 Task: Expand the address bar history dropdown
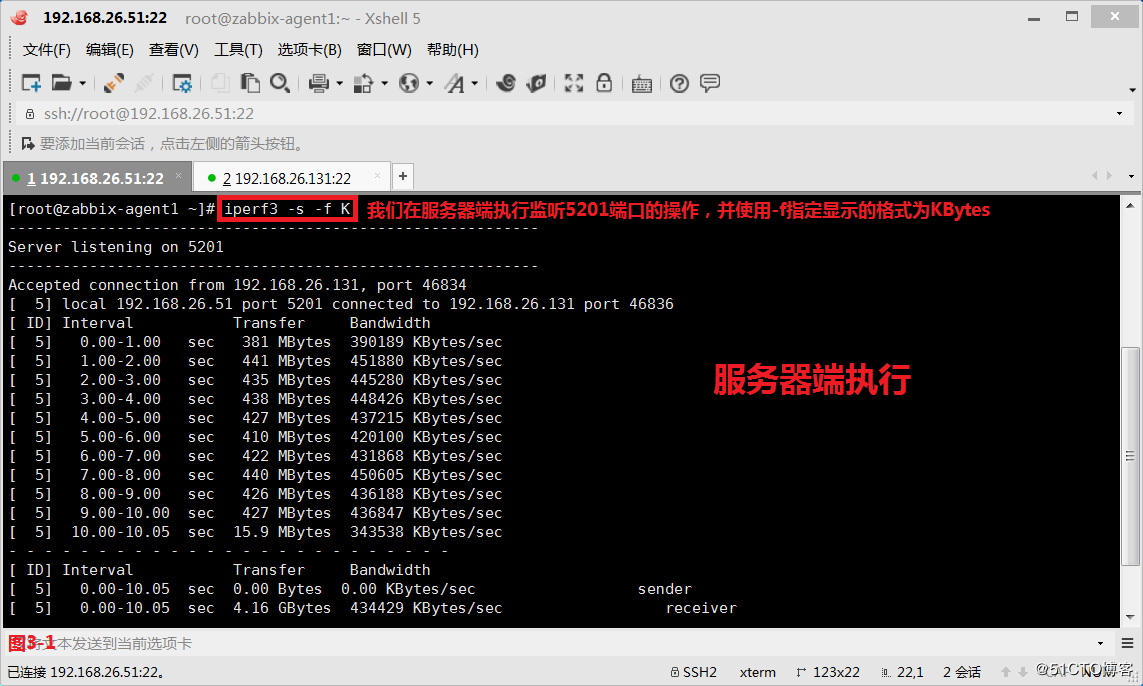1120,114
